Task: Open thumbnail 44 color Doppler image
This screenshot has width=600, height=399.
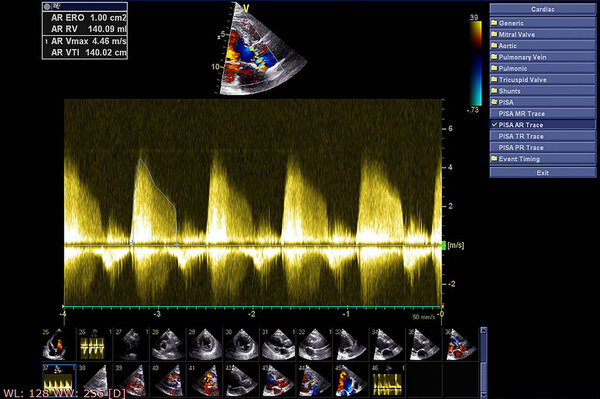Action: pyautogui.click(x=315, y=381)
